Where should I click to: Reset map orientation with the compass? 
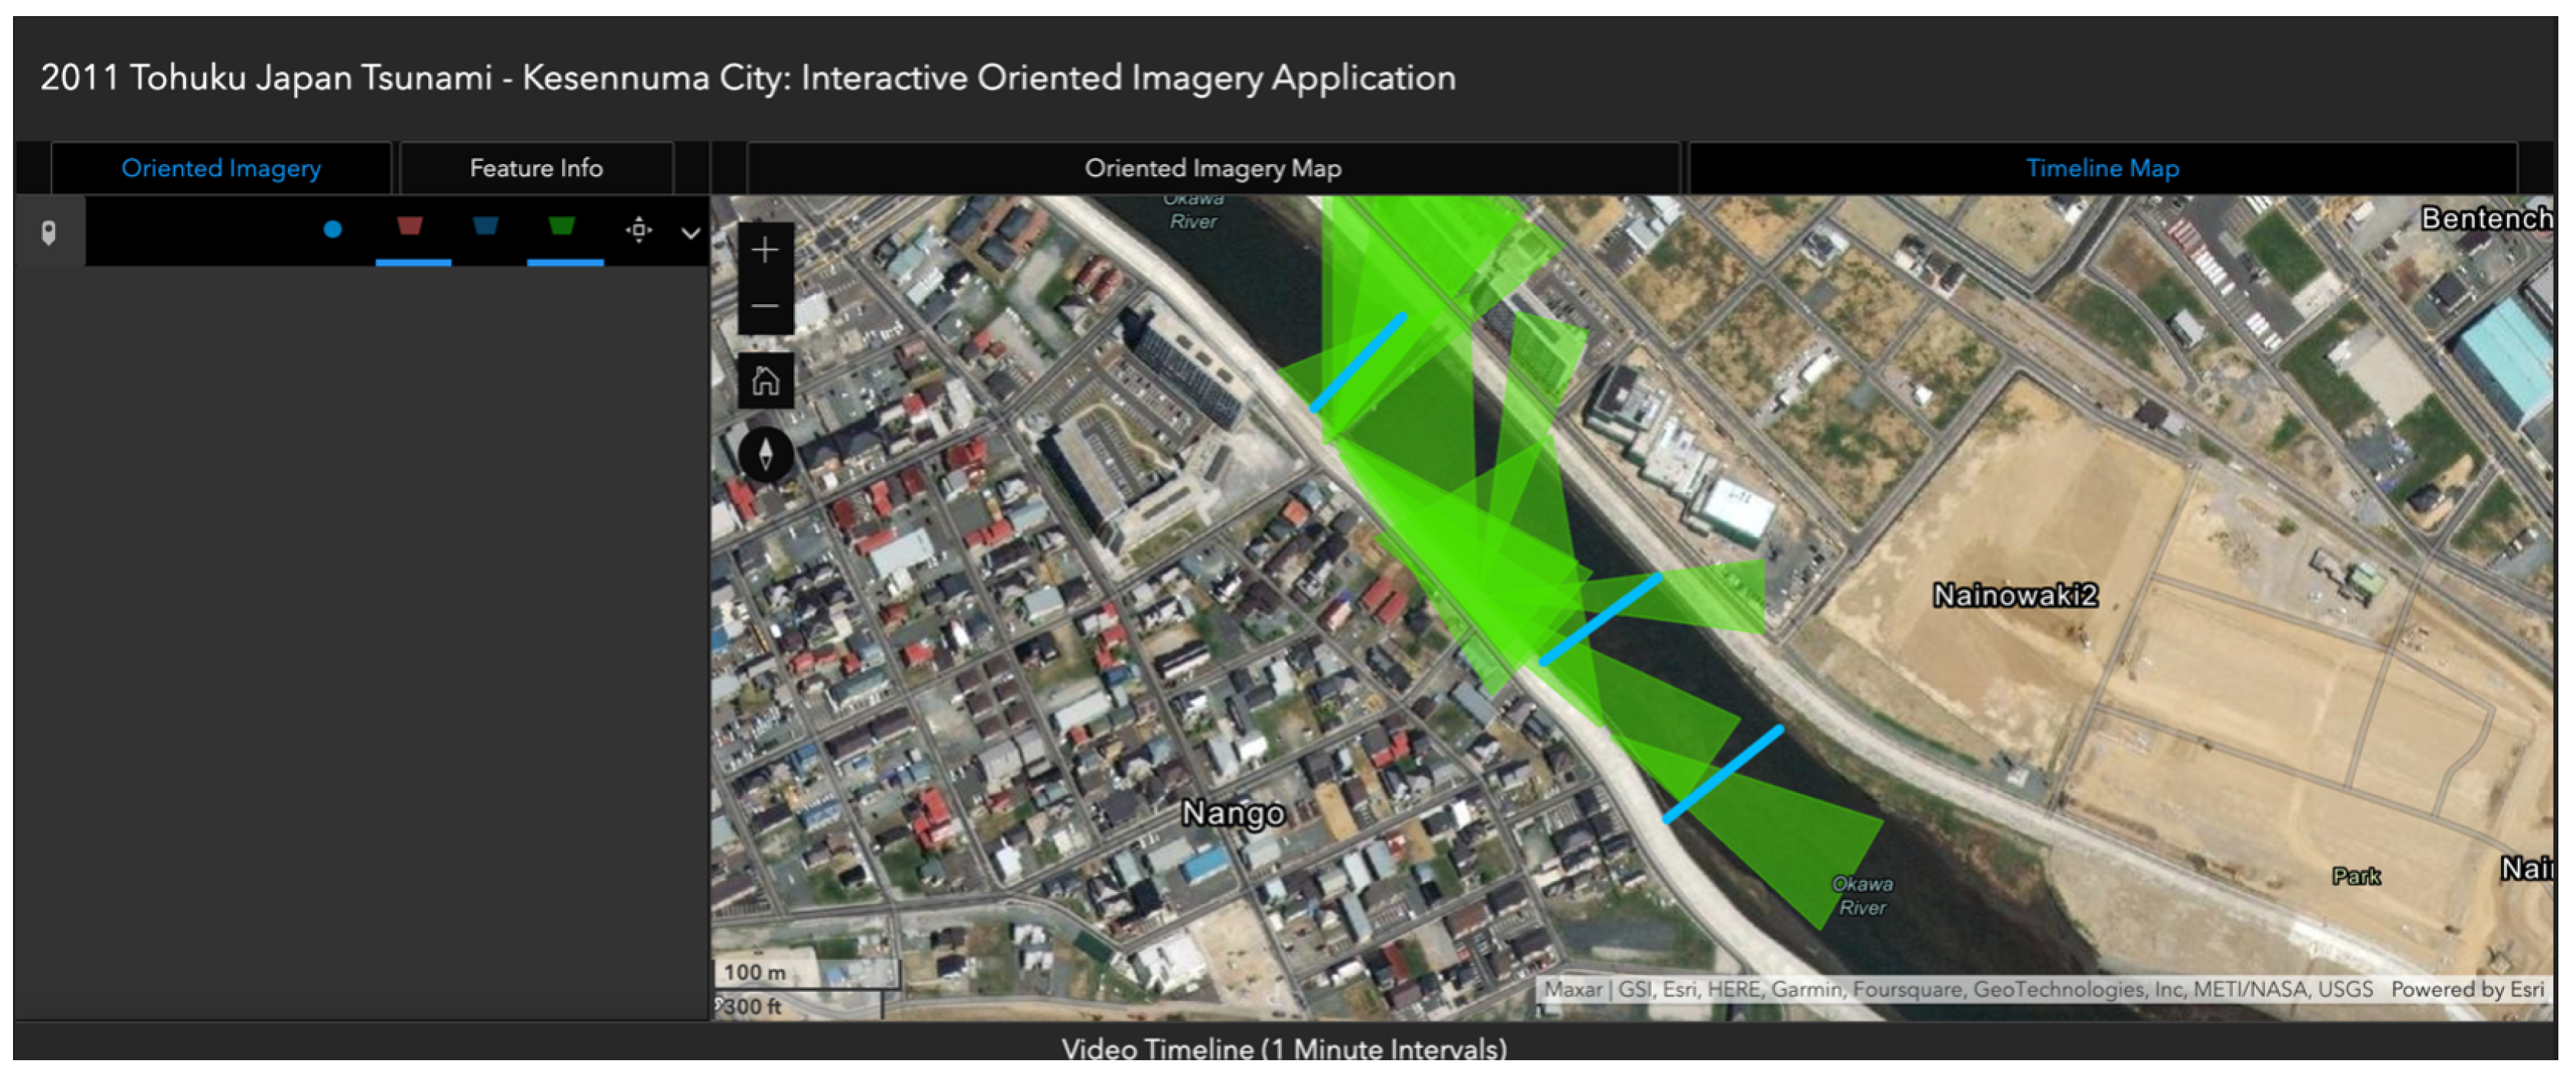[x=765, y=454]
